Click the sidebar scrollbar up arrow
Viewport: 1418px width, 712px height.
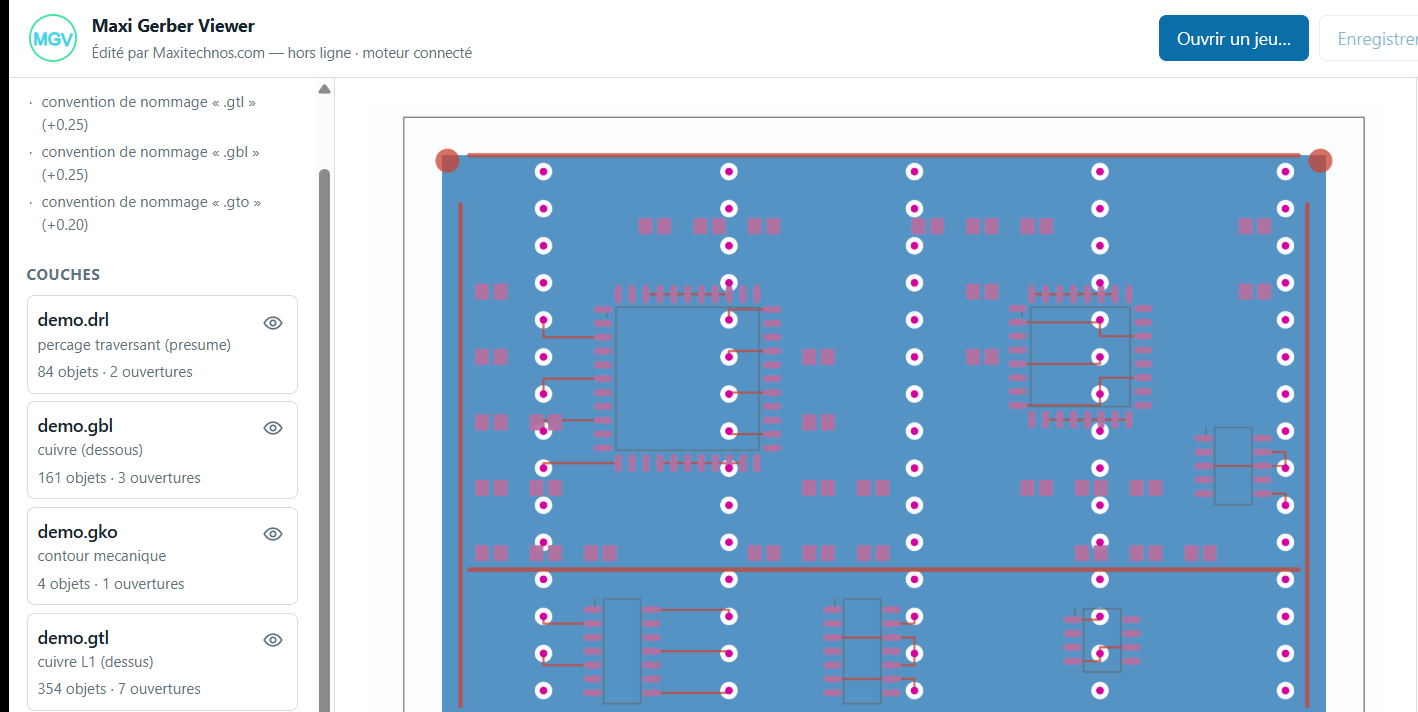pos(324,89)
